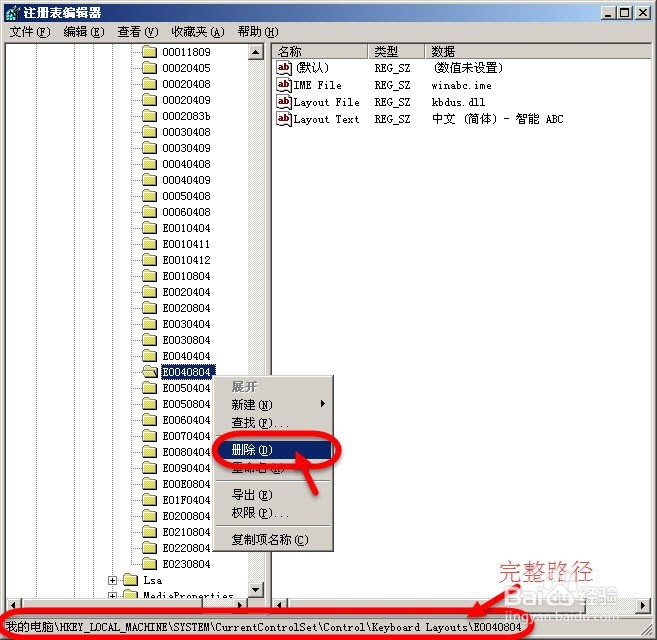Screen dimensions: 657x640
Task: Click the value pane scroll right arrow
Action: click(642, 605)
